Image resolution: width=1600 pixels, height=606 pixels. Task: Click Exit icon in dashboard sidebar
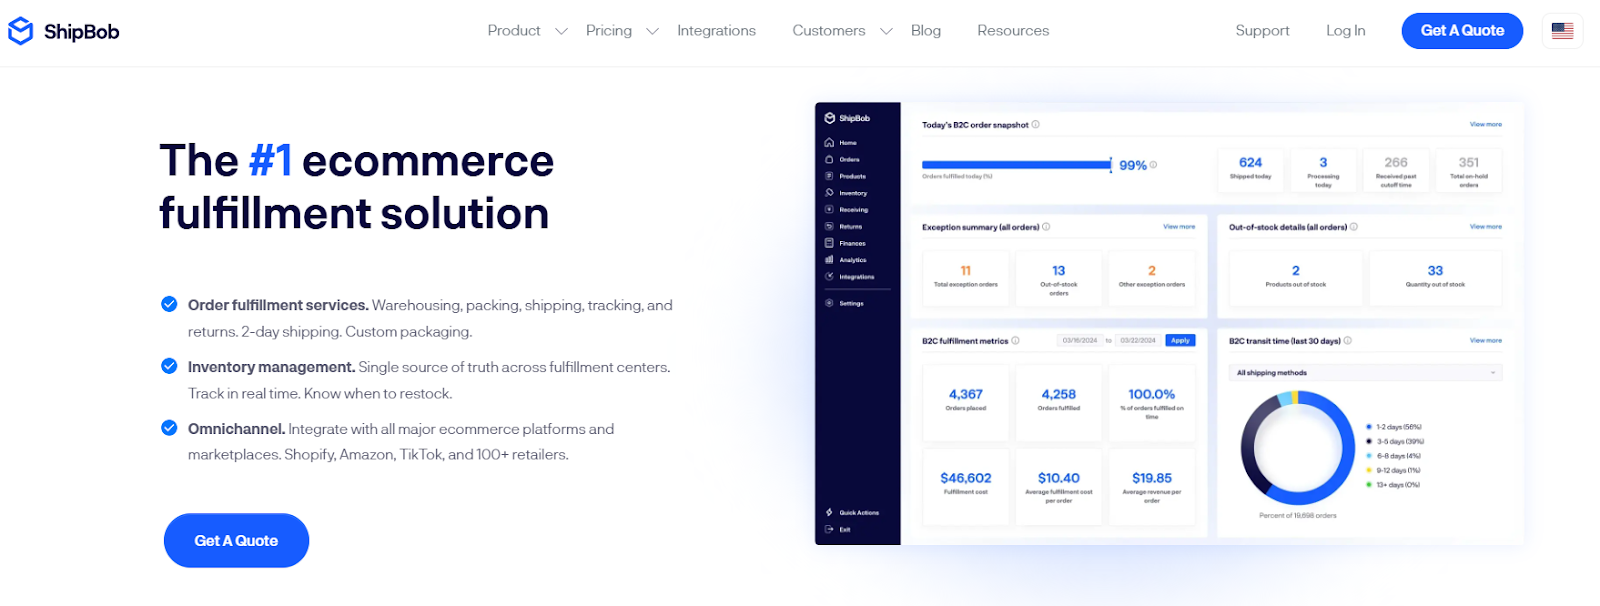(830, 530)
